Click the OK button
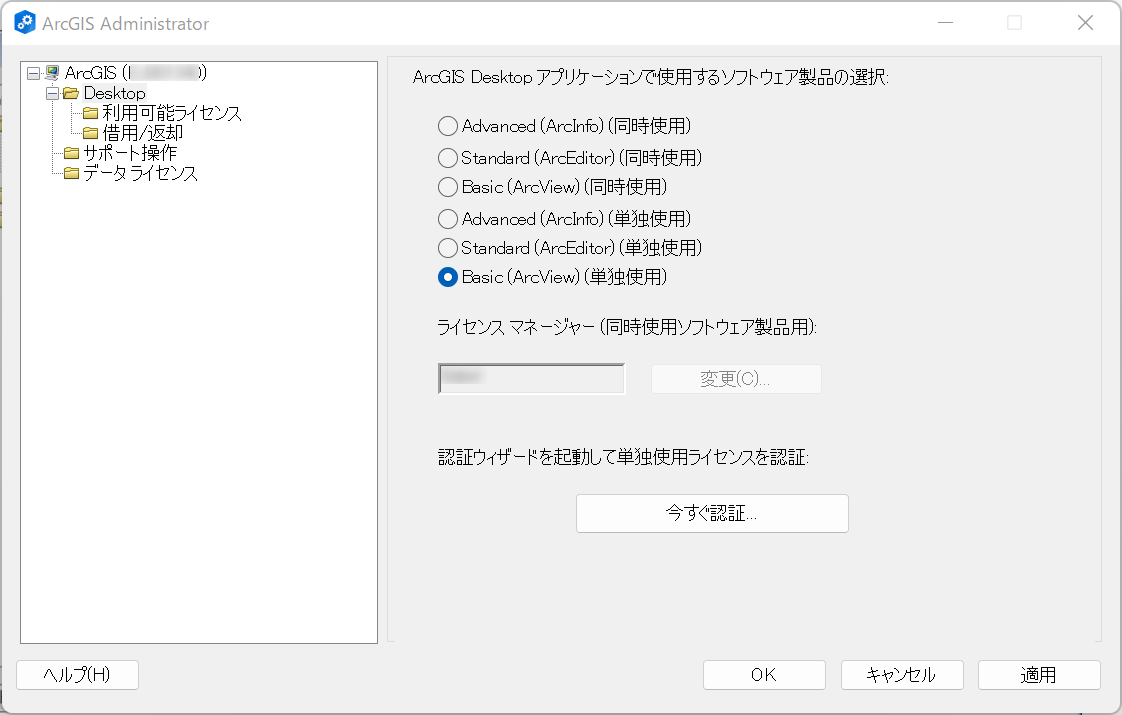This screenshot has width=1122, height=715. [x=764, y=675]
